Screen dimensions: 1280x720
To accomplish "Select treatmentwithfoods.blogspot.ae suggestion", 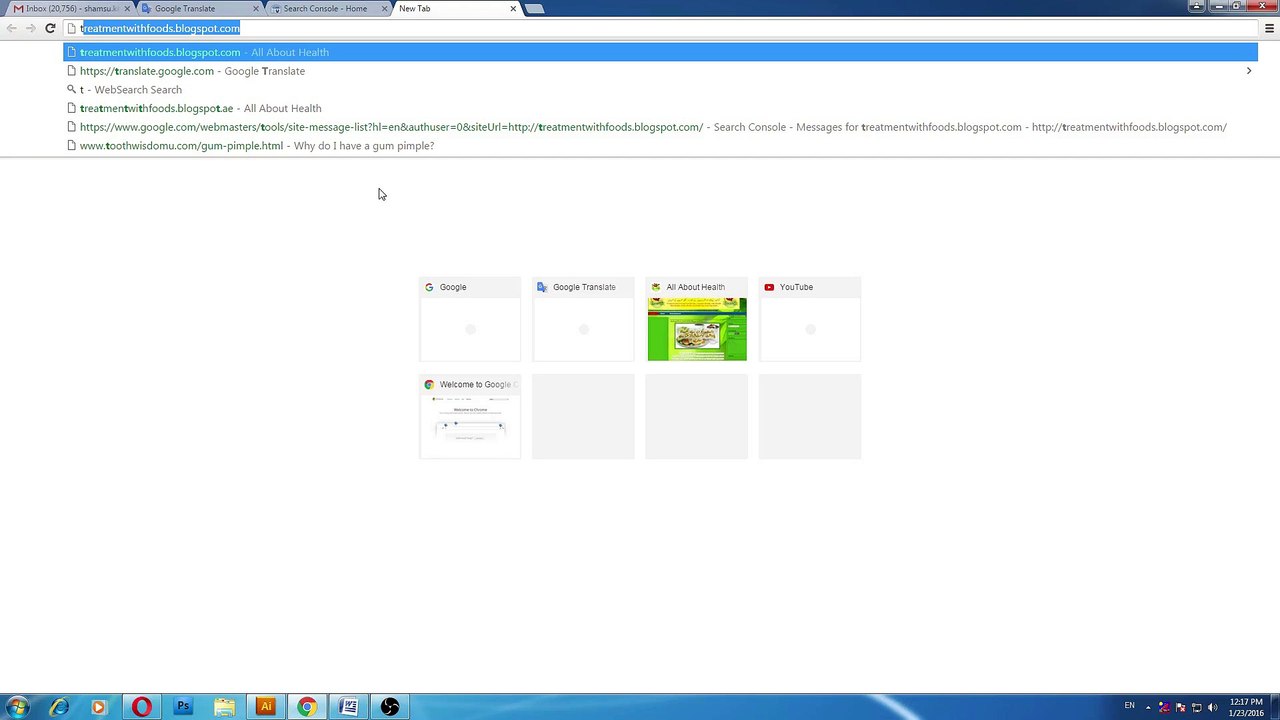I will click(660, 108).
